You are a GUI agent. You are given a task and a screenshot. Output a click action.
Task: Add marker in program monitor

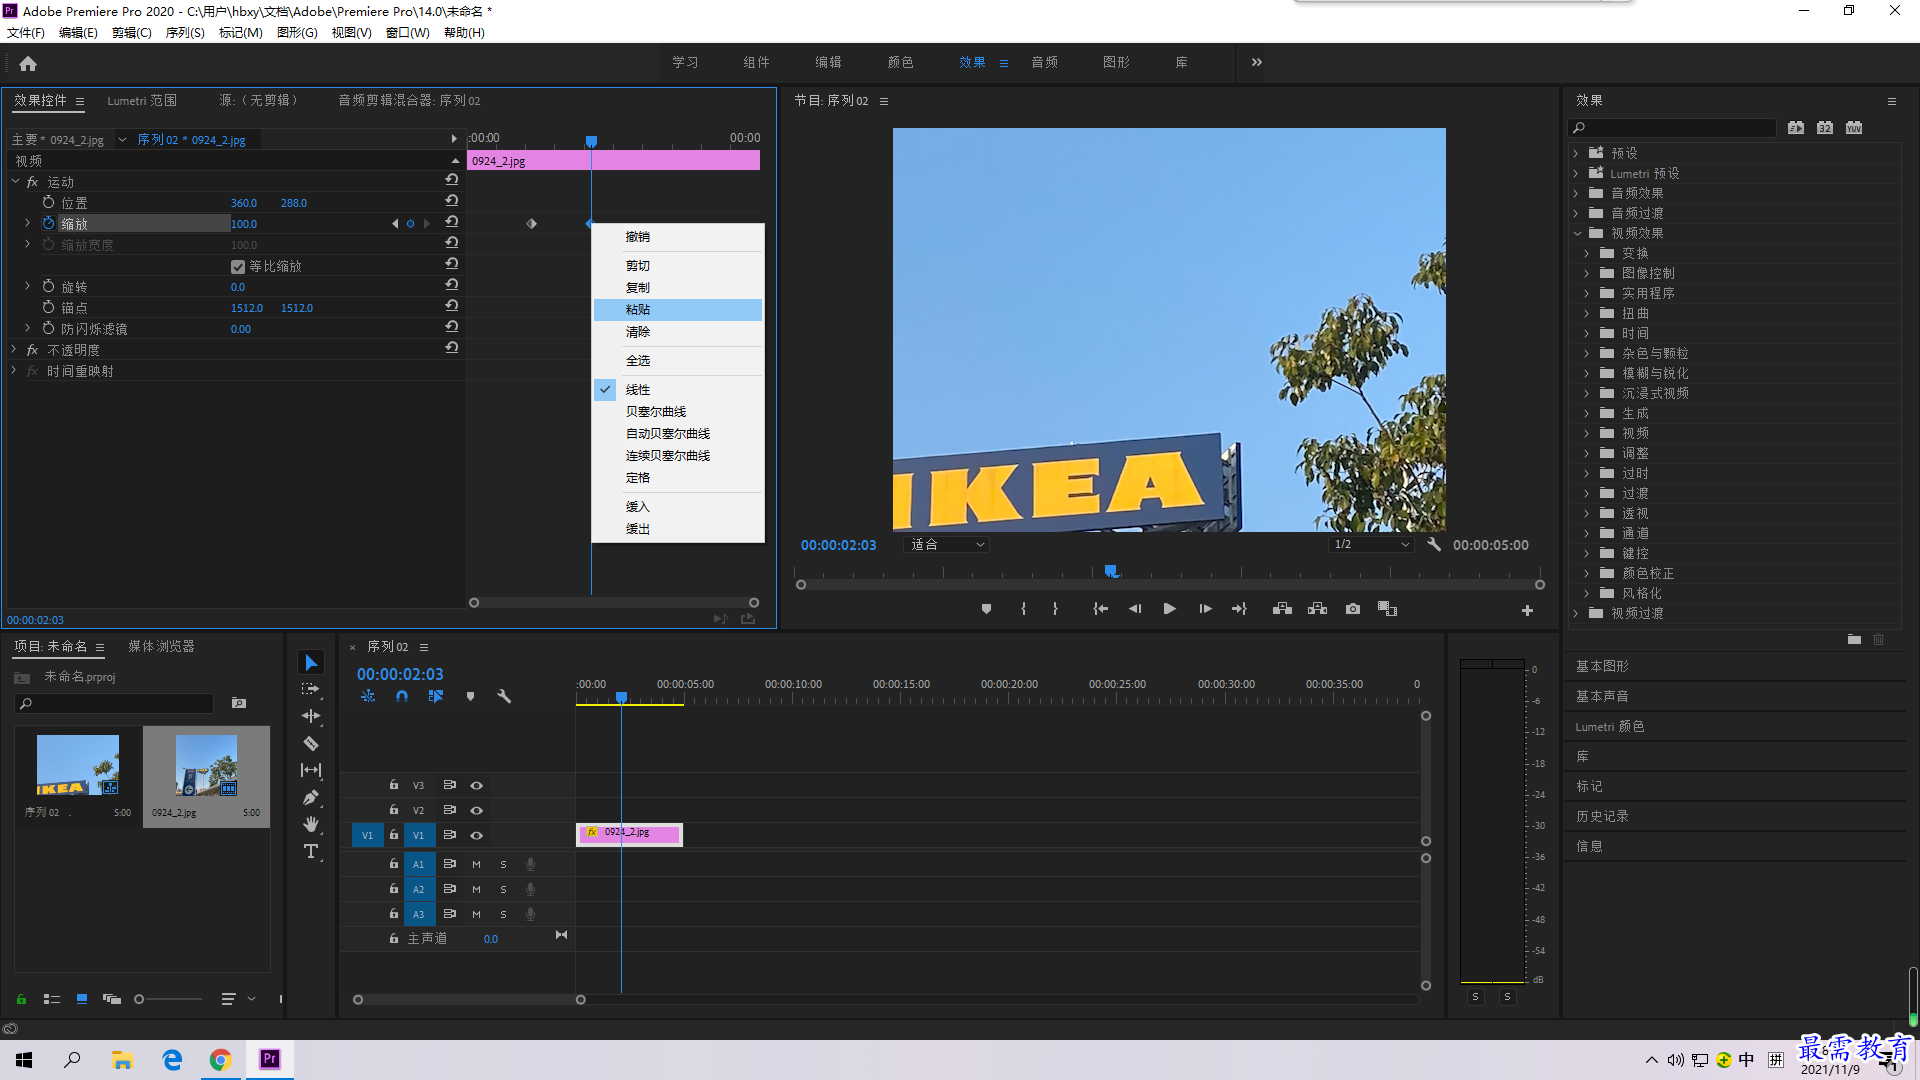(986, 609)
